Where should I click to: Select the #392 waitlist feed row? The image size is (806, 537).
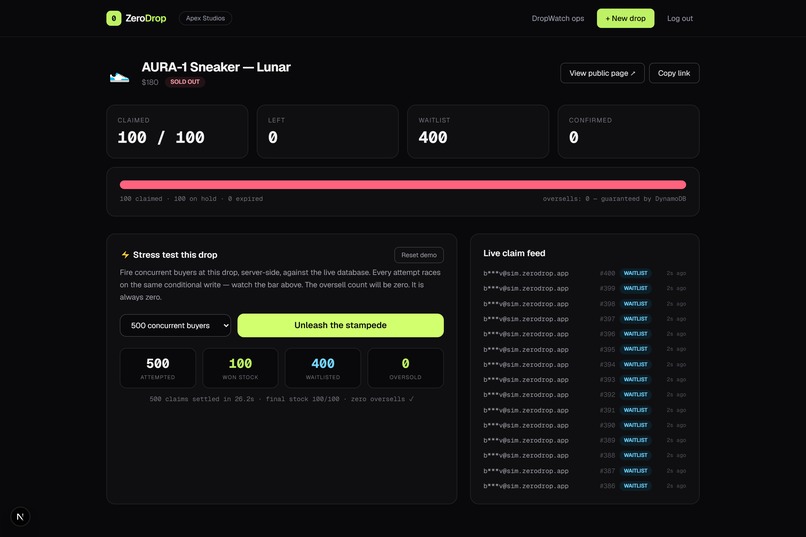584,395
